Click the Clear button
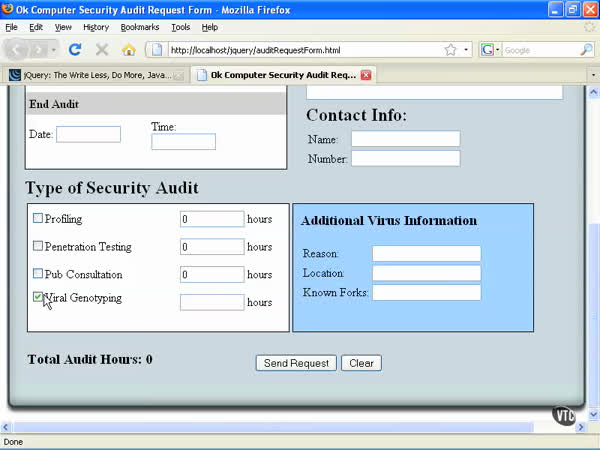 tap(361, 363)
